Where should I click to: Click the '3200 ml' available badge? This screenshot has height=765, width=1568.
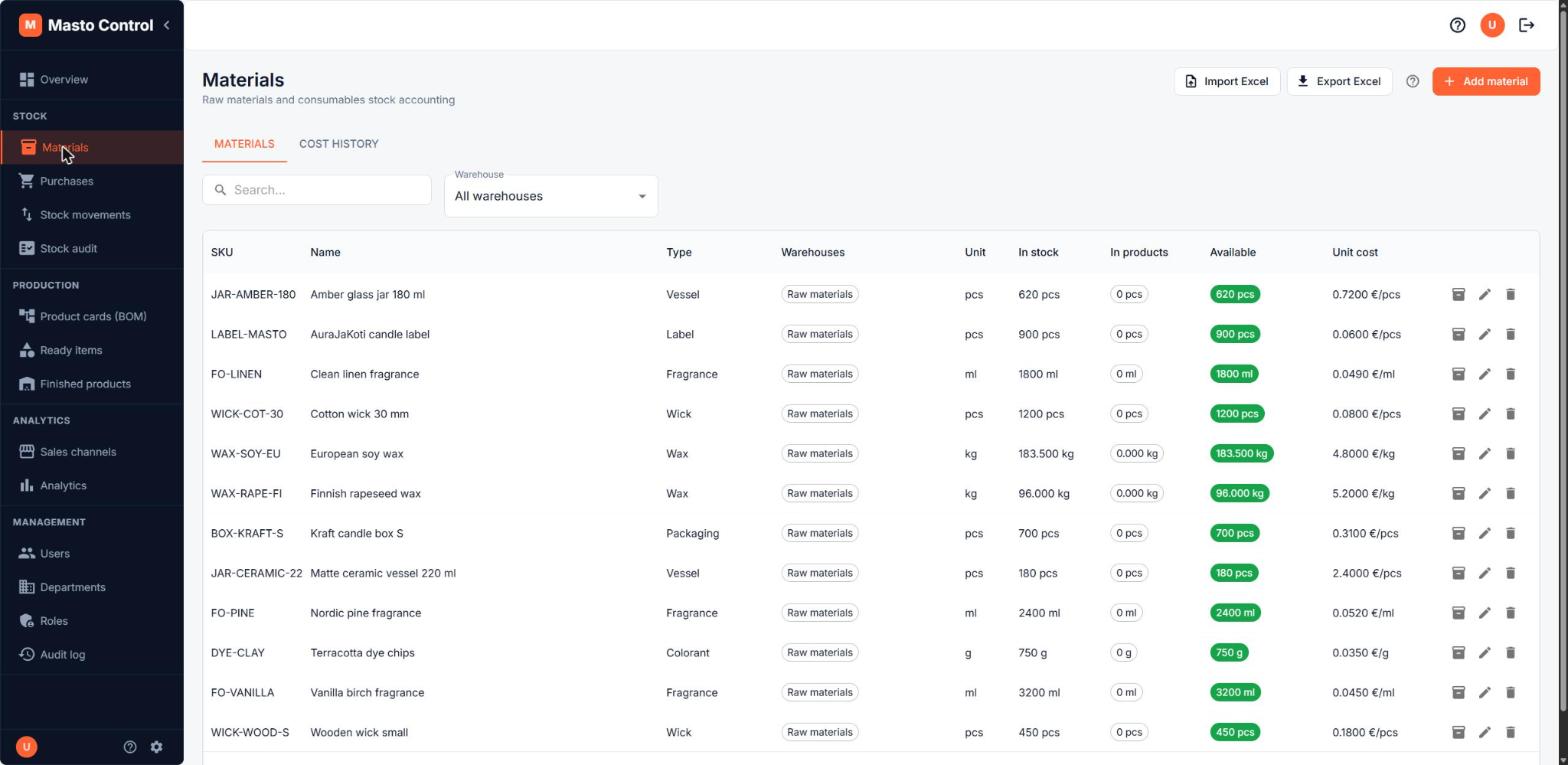coord(1234,692)
